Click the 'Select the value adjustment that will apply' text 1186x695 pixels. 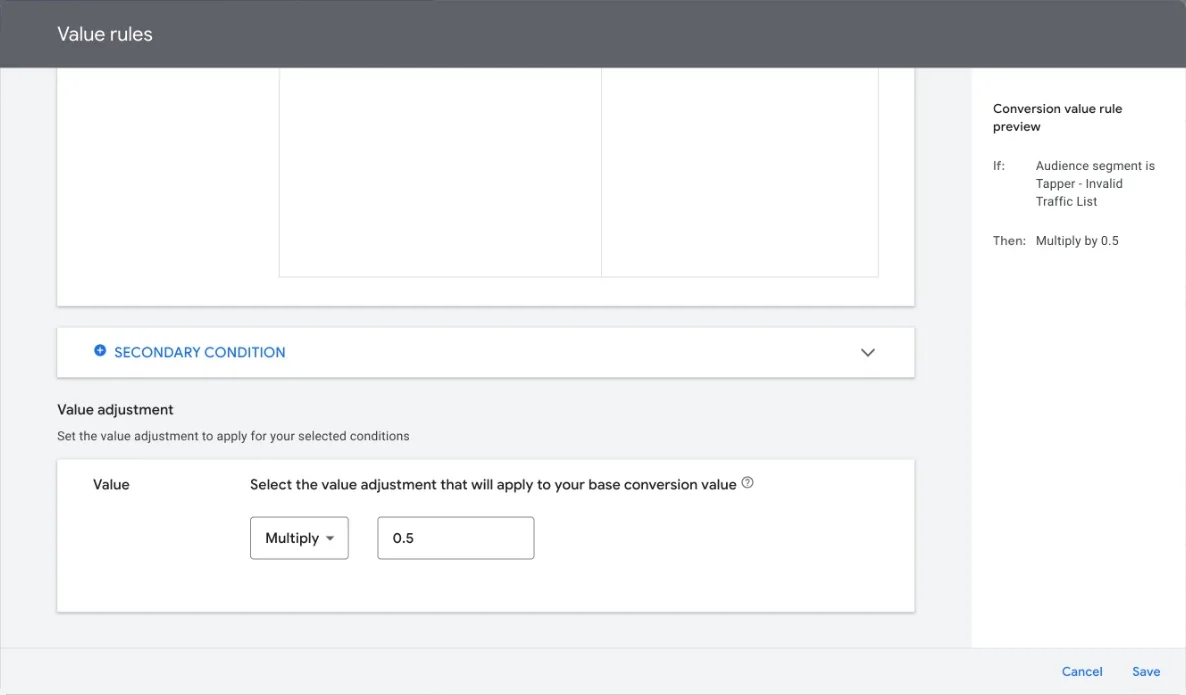pos(493,485)
